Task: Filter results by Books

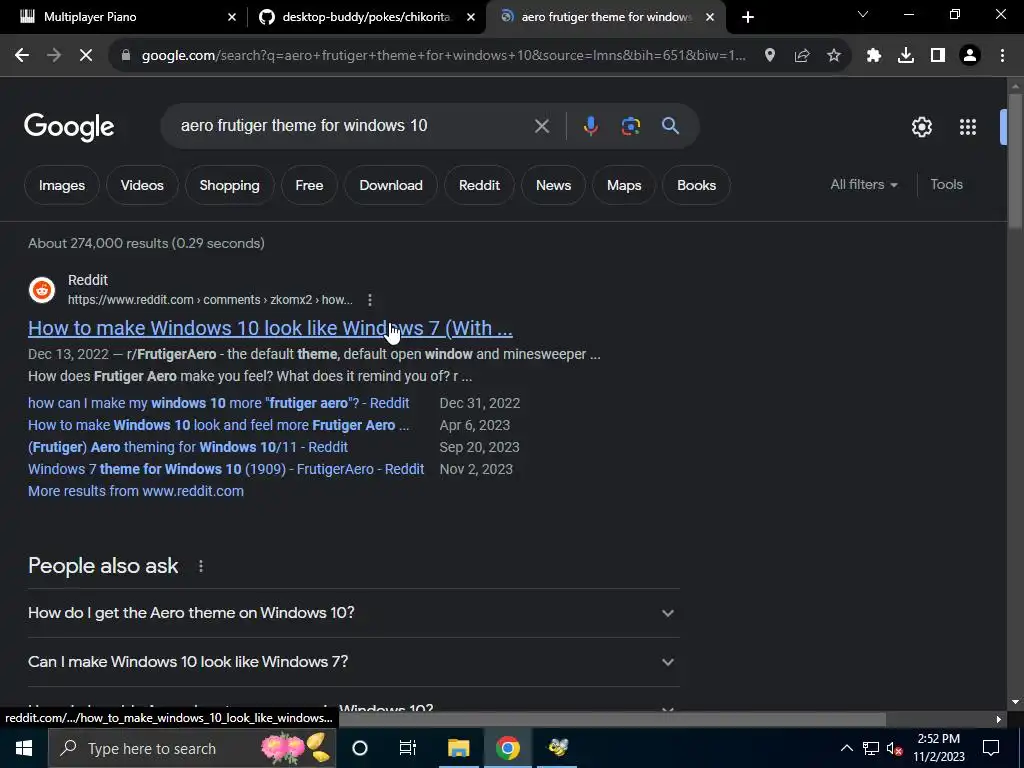Action: [x=696, y=185]
